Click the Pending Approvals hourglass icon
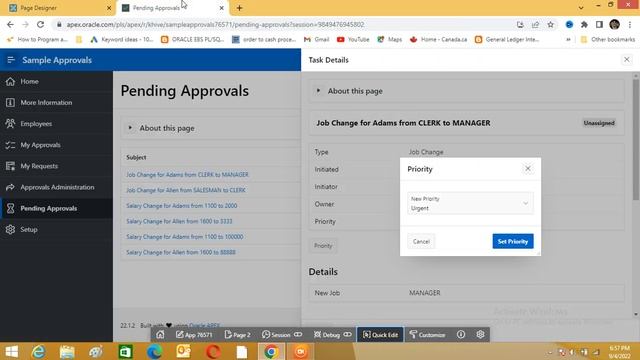 point(10,209)
